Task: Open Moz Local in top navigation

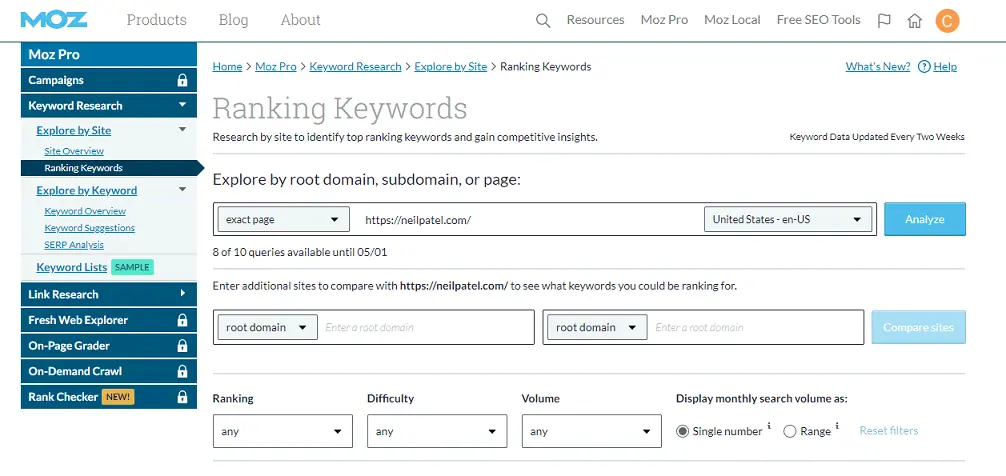Action: (732, 20)
